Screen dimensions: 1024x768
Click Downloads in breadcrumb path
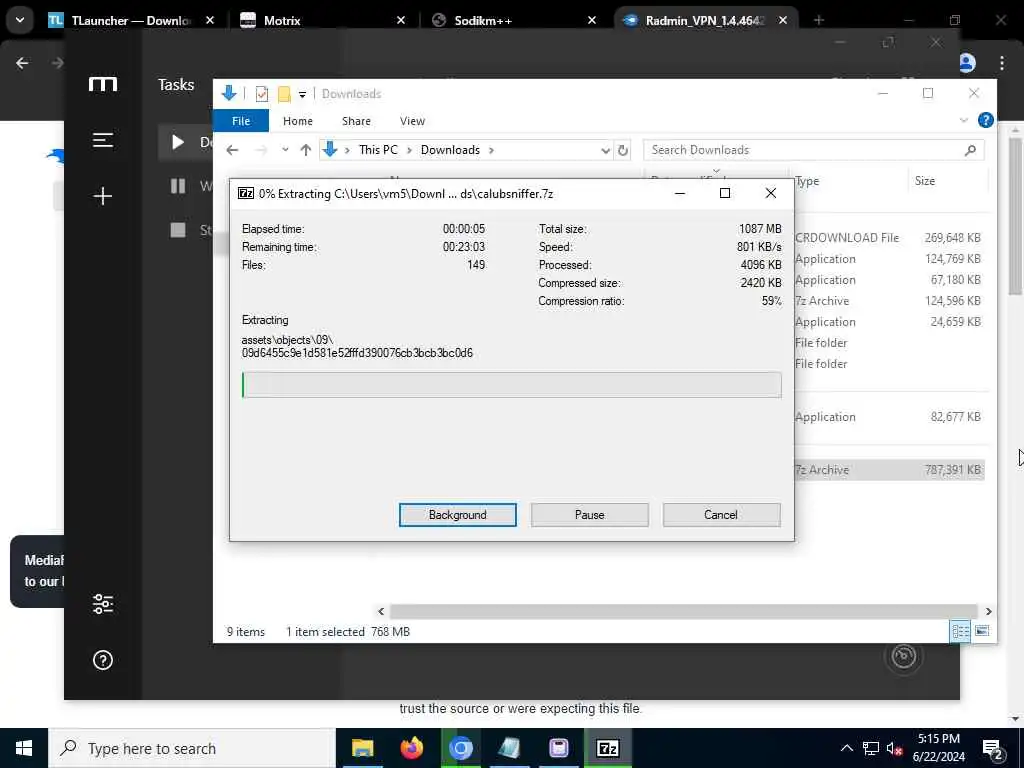click(450, 150)
